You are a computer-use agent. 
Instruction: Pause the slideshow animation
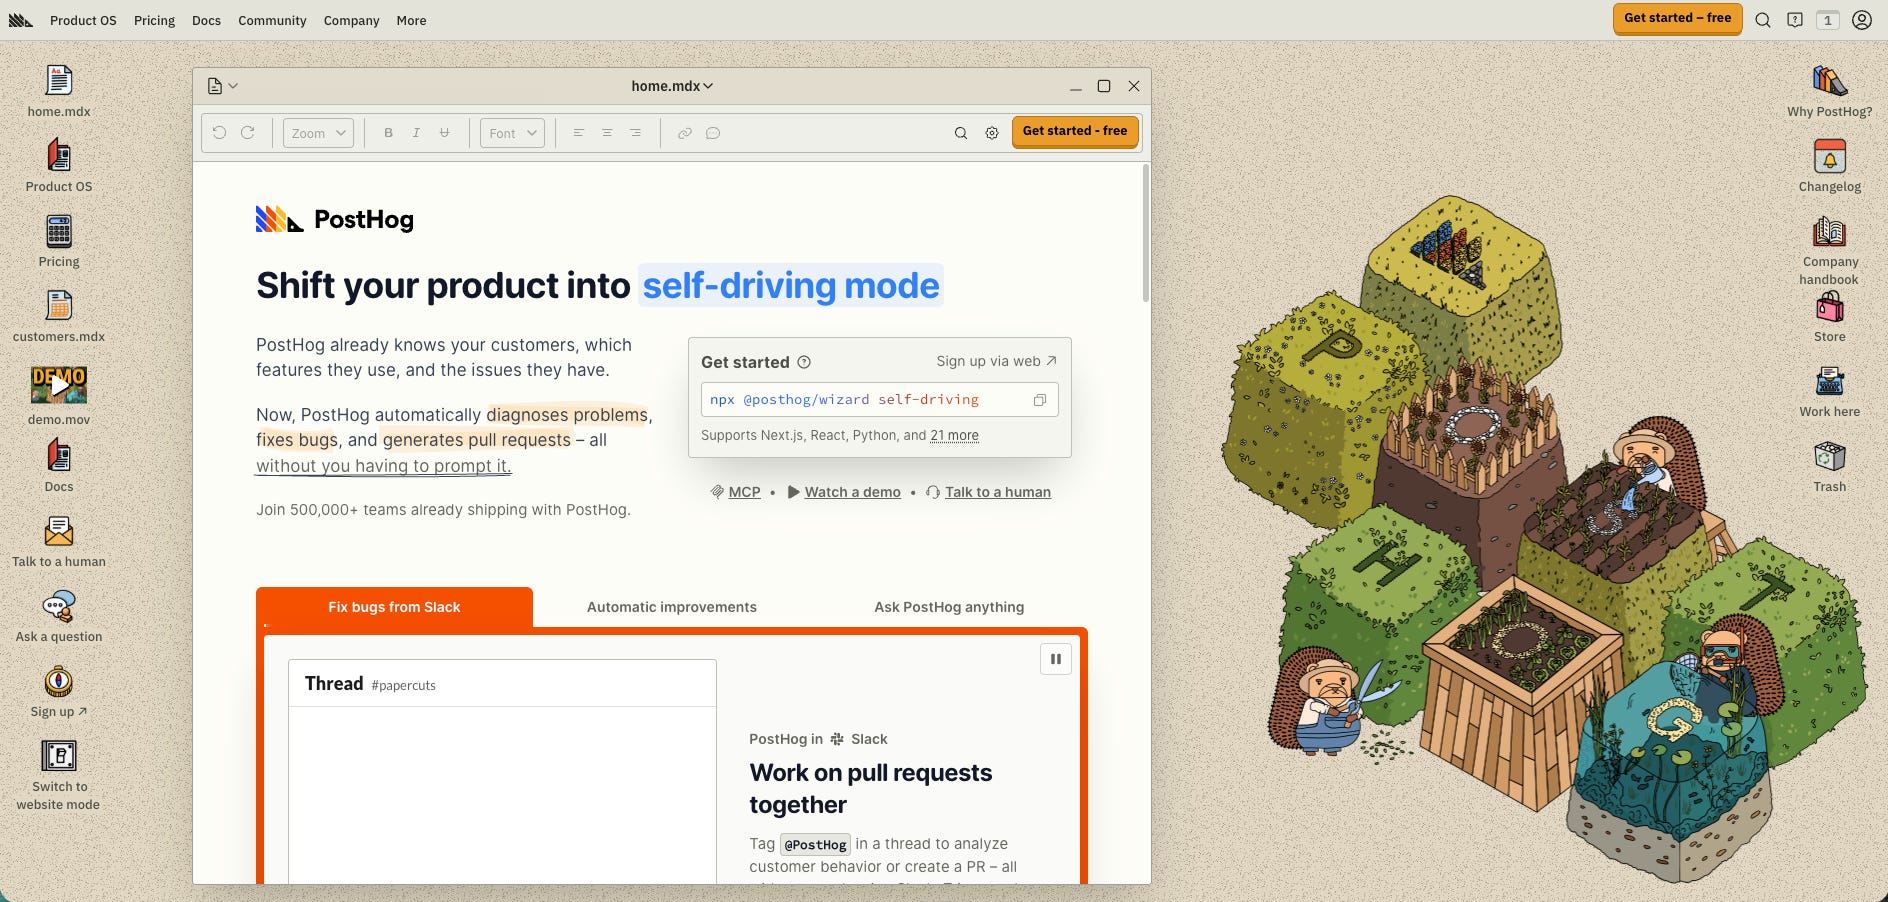click(x=1056, y=659)
